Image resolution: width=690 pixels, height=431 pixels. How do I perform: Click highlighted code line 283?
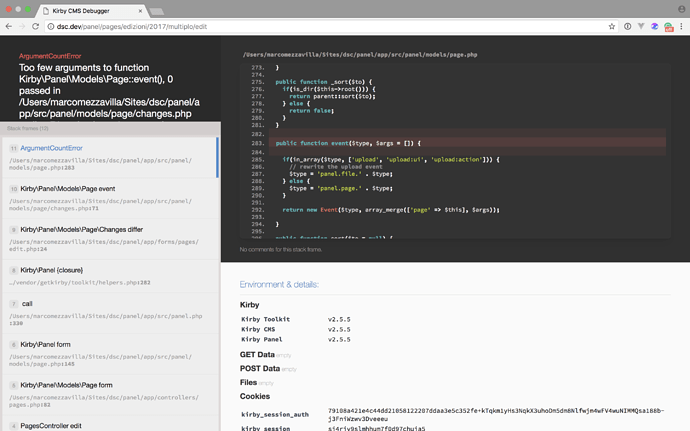point(467,143)
